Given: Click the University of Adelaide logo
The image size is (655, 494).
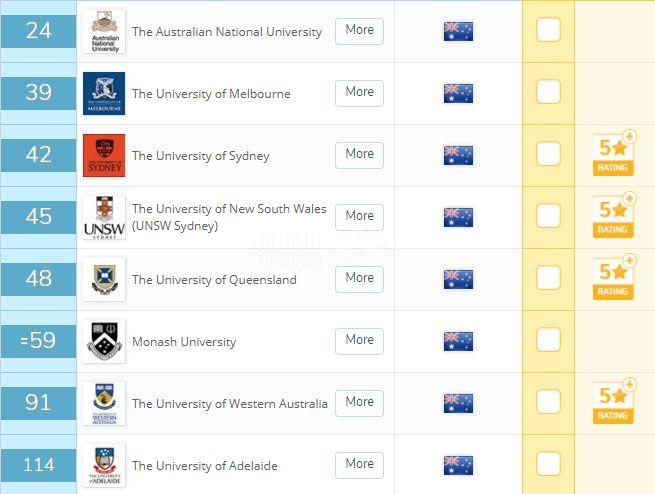Looking at the screenshot, I should 104,465.
